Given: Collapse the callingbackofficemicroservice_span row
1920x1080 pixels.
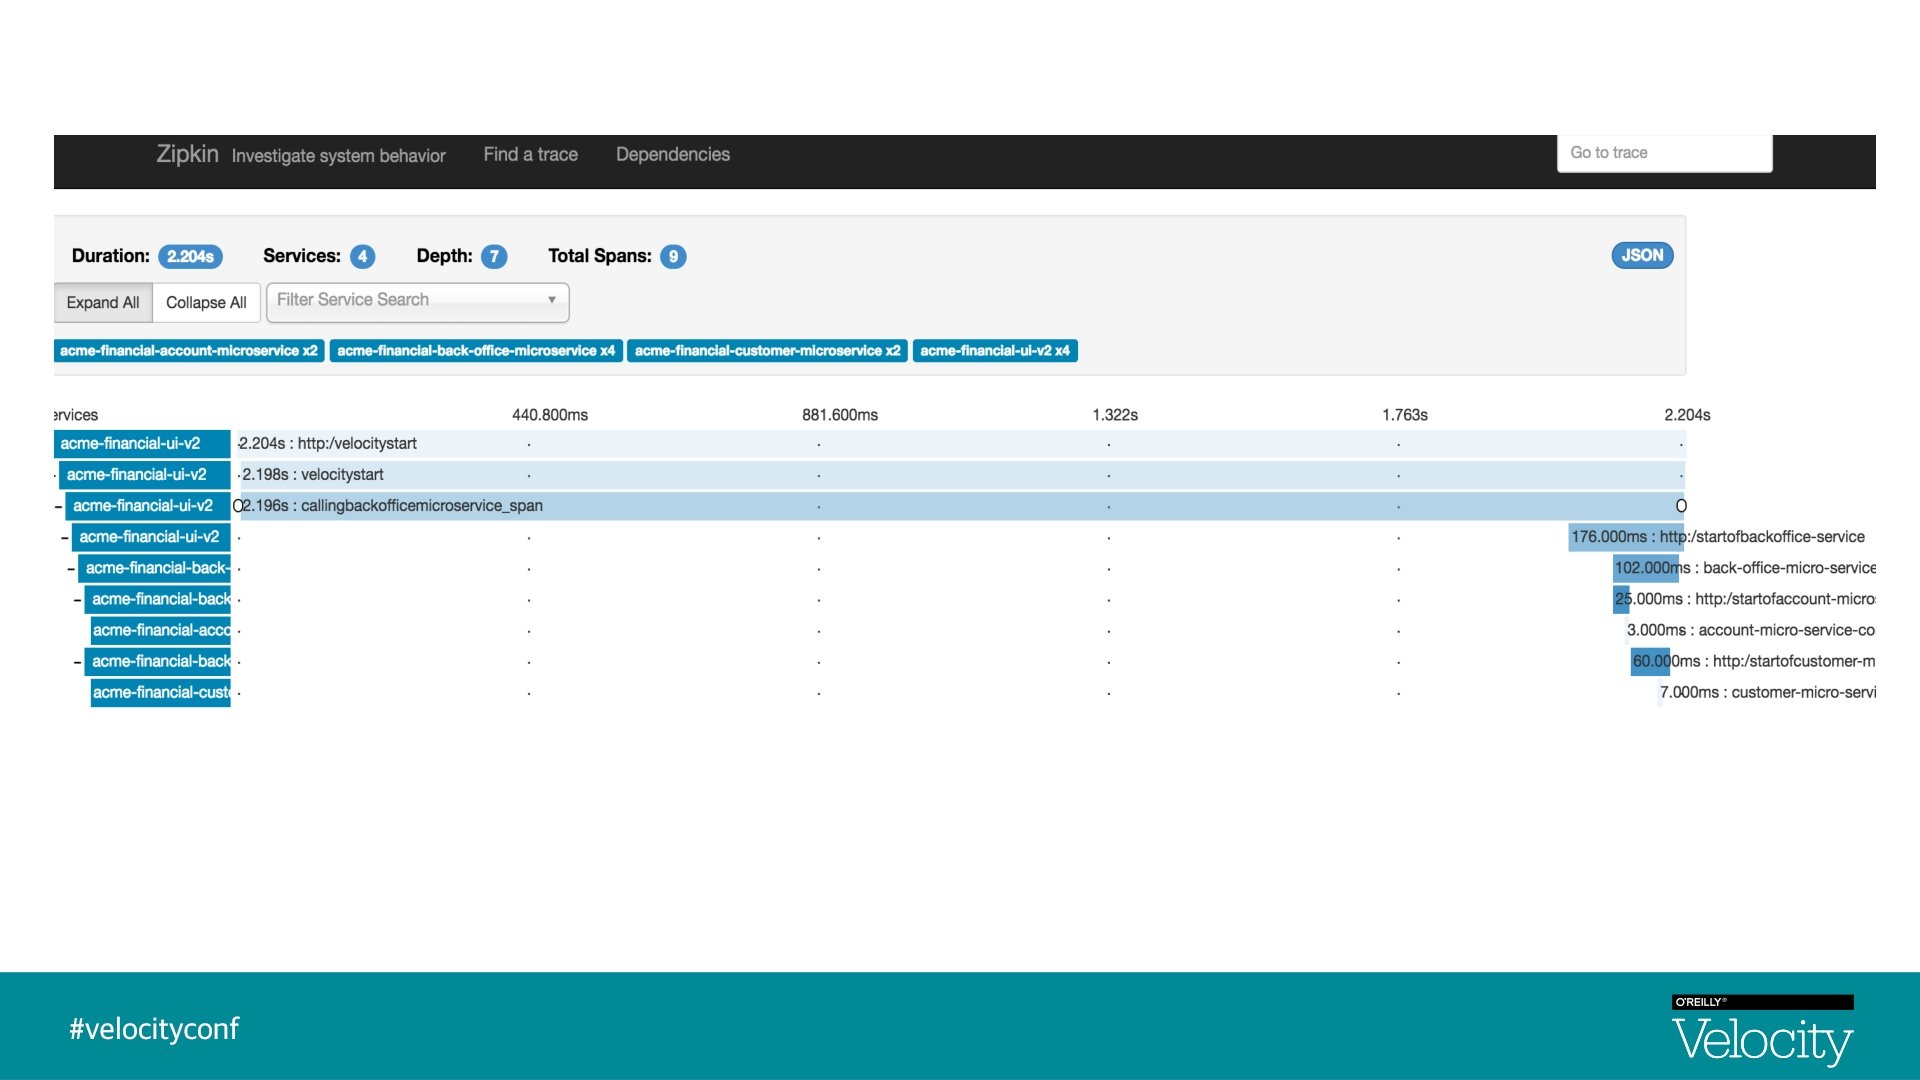Looking at the screenshot, I should tap(58, 507).
